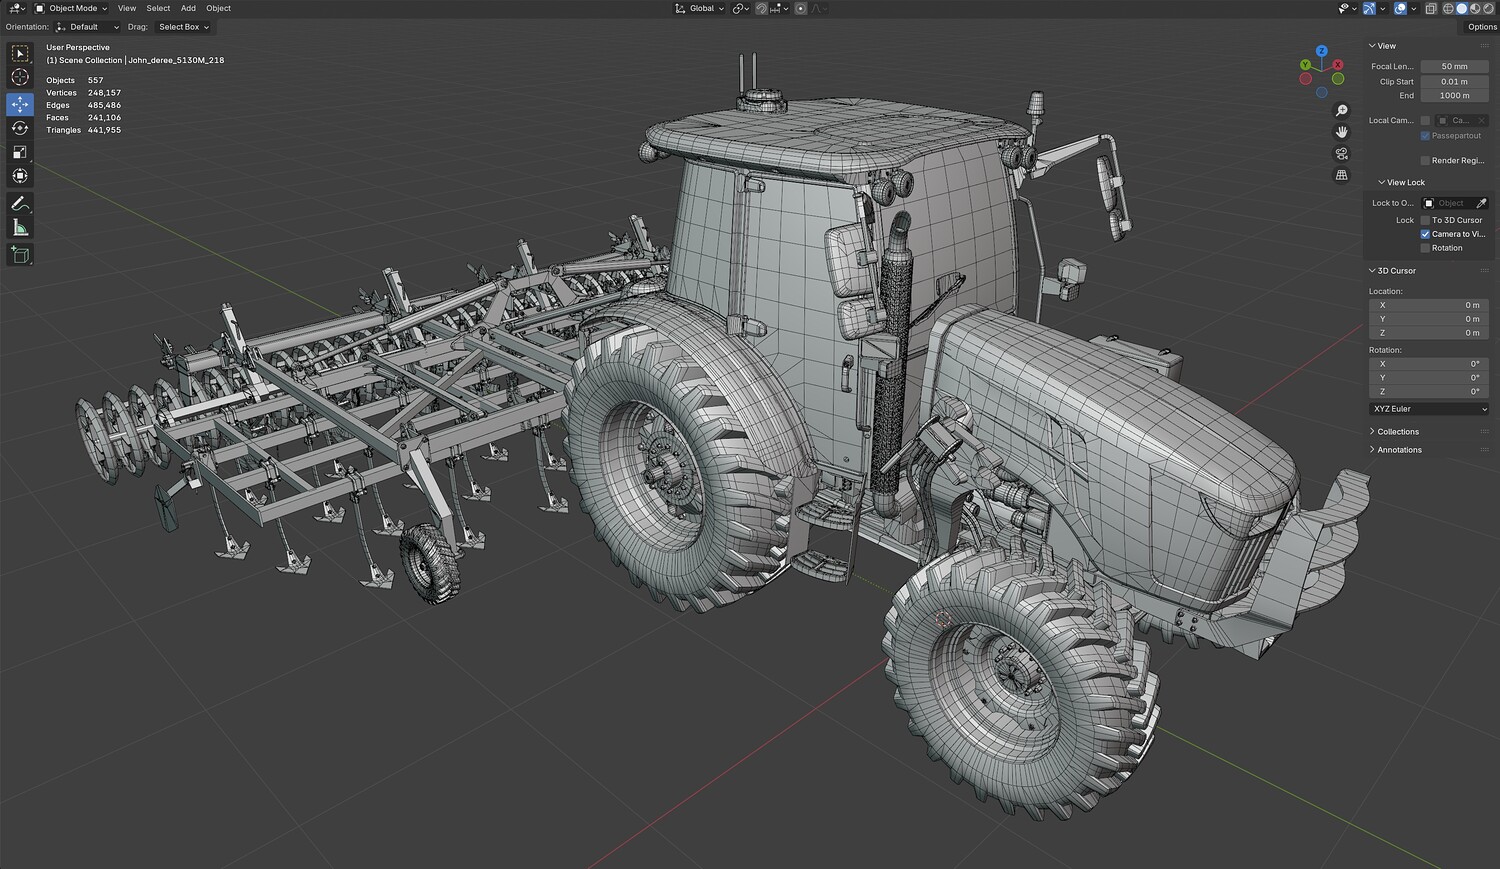Switch to solid viewport shading
The height and width of the screenshot is (869, 1500).
[1461, 8]
